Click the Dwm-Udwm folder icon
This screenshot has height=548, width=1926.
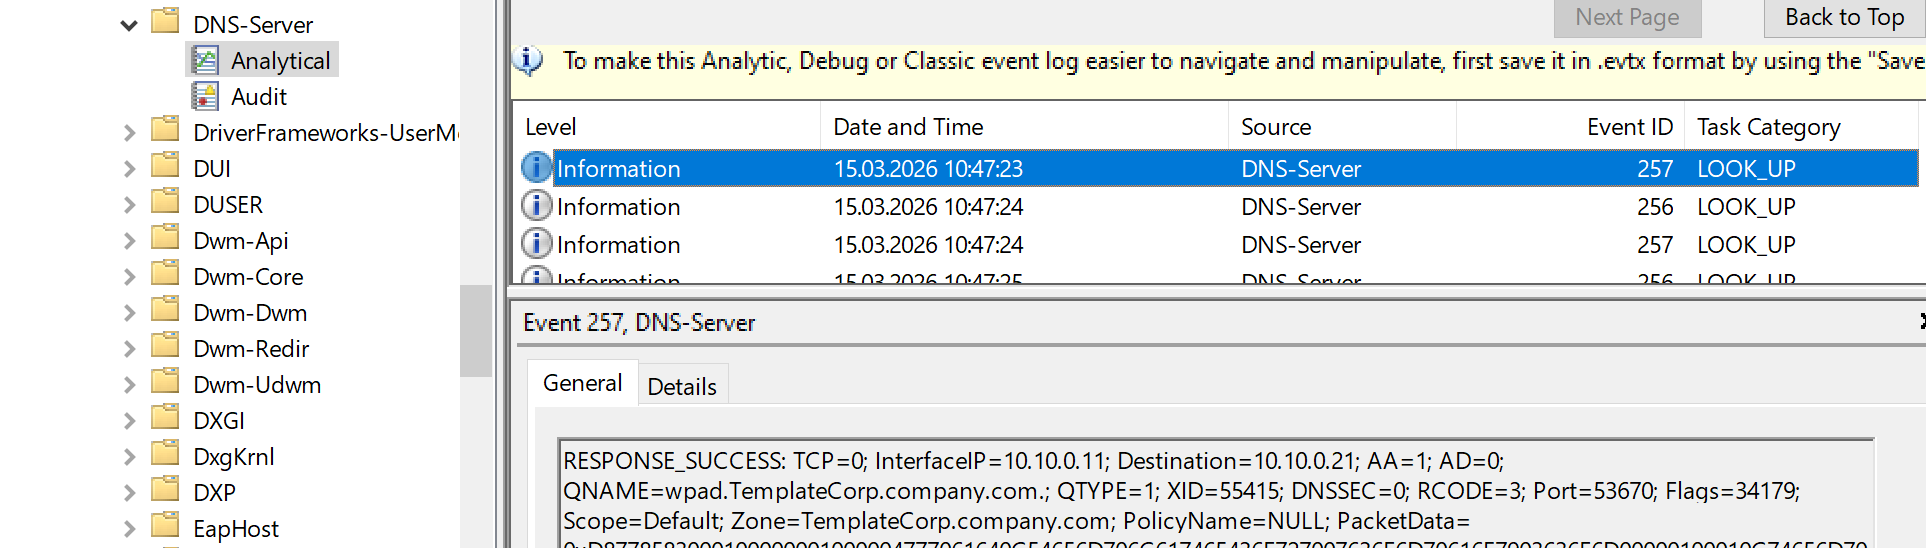165,382
